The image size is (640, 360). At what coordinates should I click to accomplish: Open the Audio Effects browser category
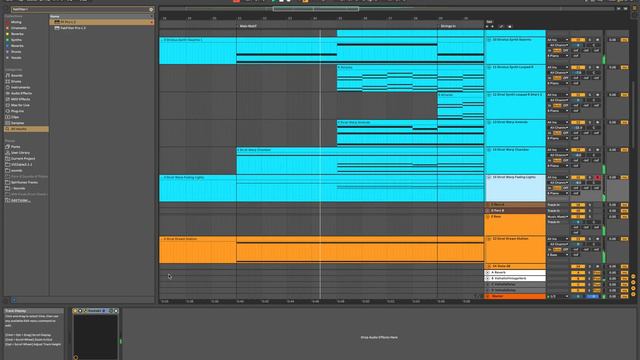(21, 93)
